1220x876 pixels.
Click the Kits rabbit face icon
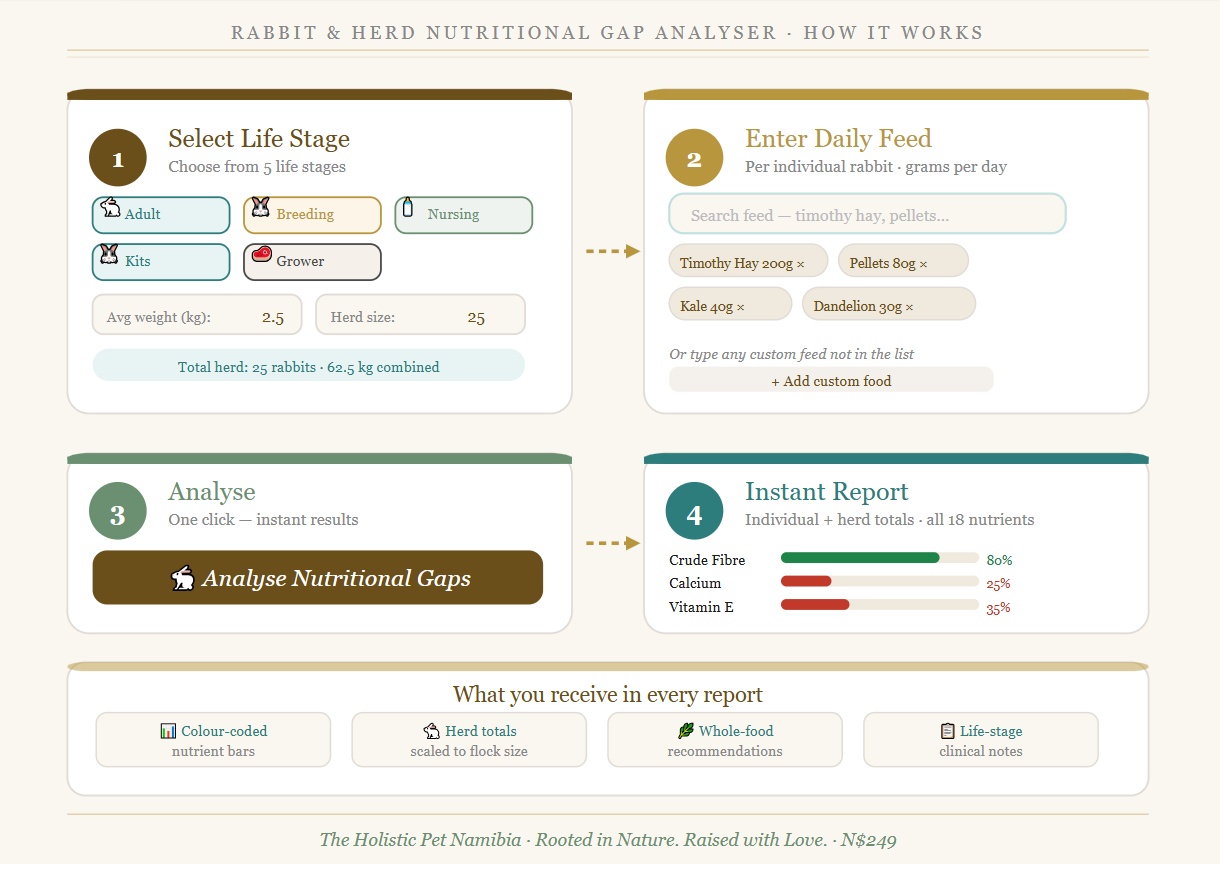(x=109, y=255)
